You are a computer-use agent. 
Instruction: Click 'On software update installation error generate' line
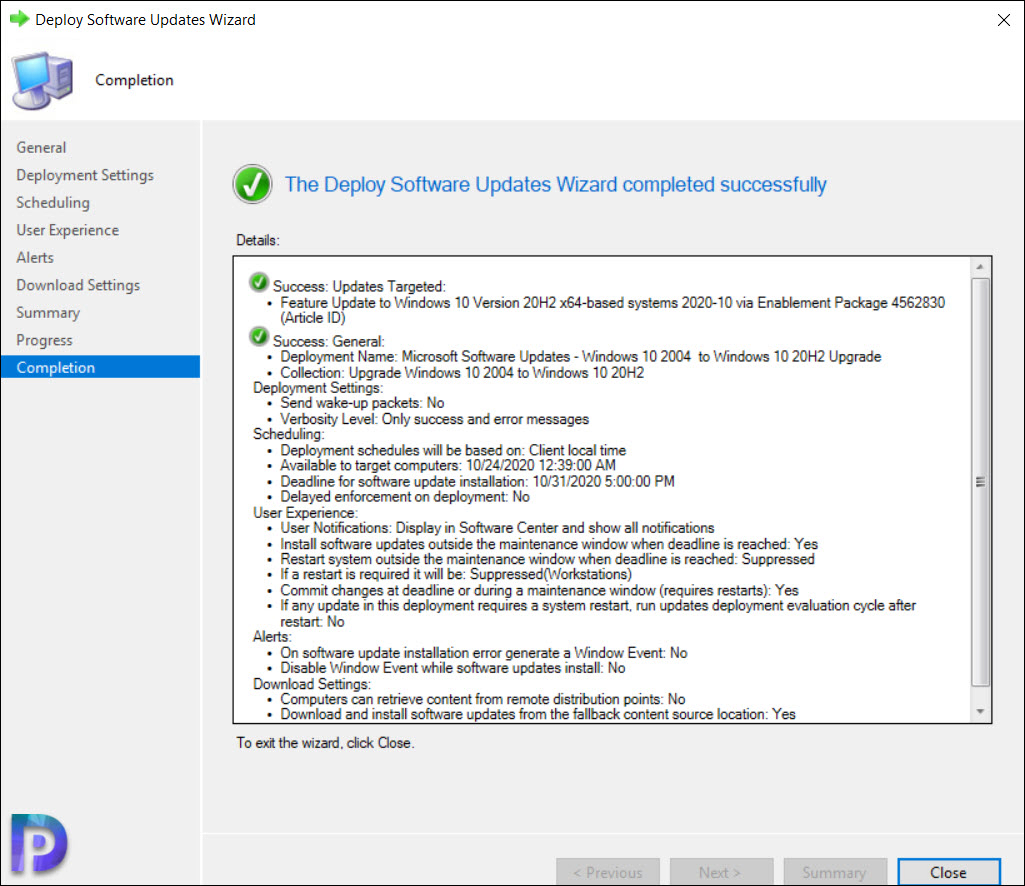pyautogui.click(x=484, y=653)
